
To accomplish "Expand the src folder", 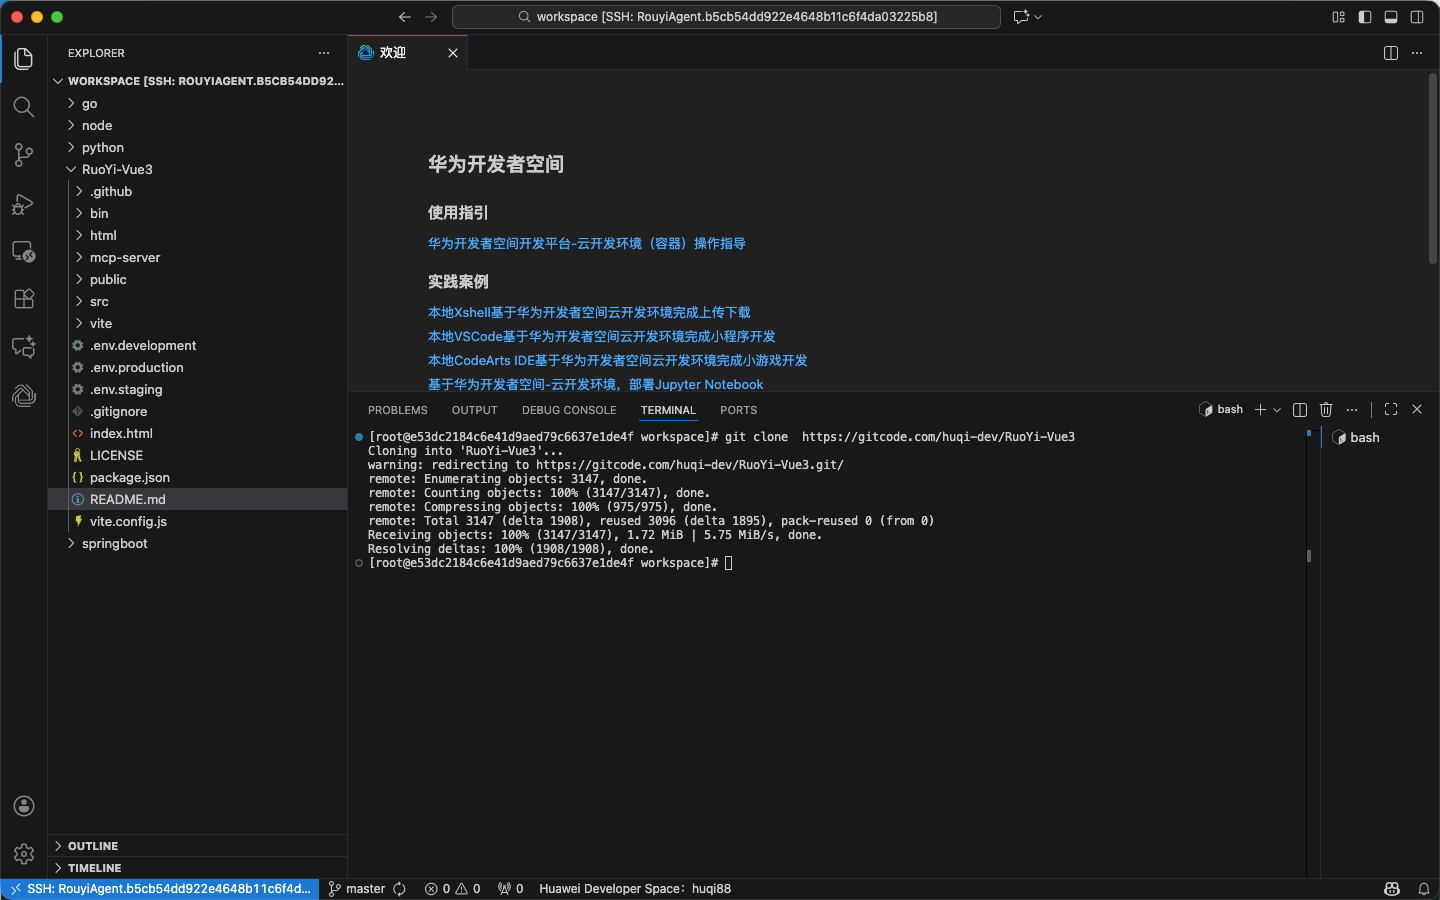I will click(197, 302).
